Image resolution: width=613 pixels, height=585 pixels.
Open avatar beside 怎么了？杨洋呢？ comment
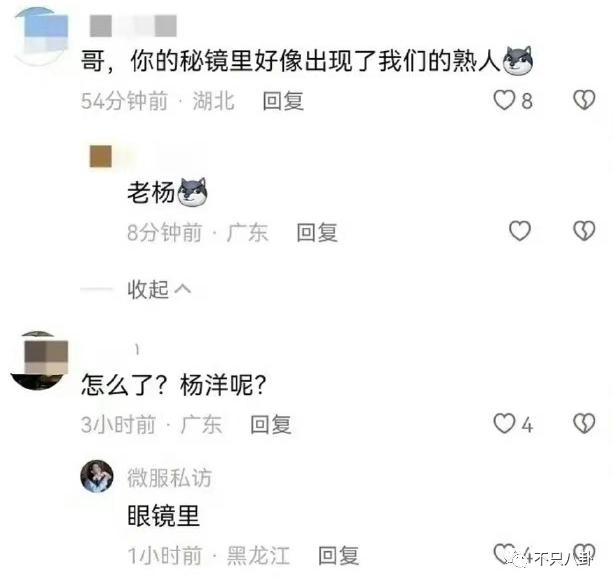(x=39, y=361)
